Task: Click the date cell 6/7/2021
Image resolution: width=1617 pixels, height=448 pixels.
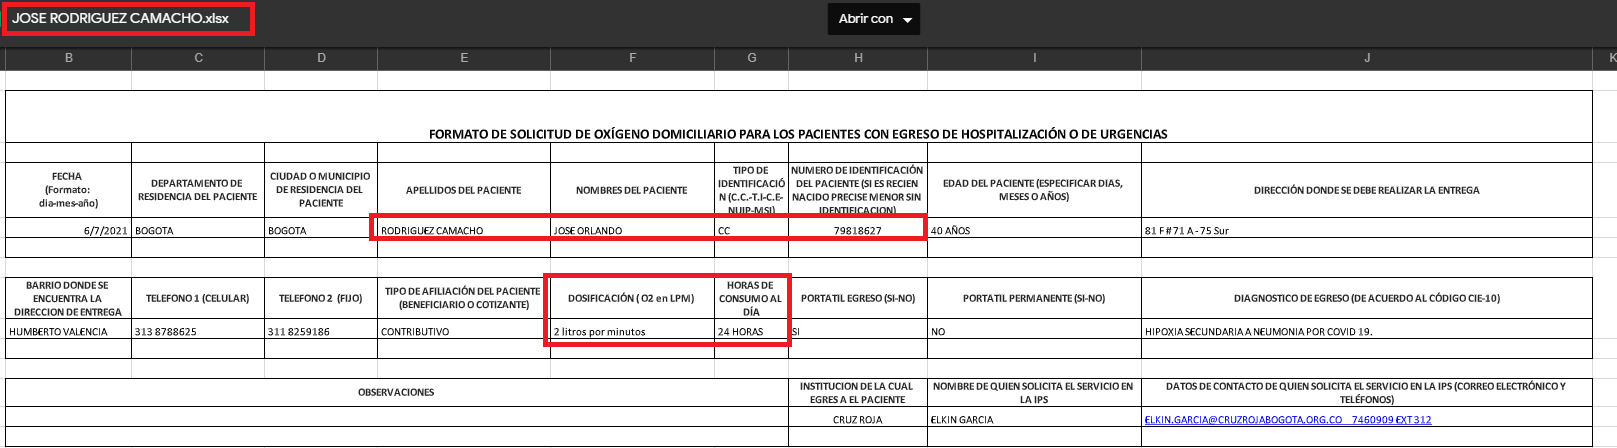Action: (x=68, y=230)
